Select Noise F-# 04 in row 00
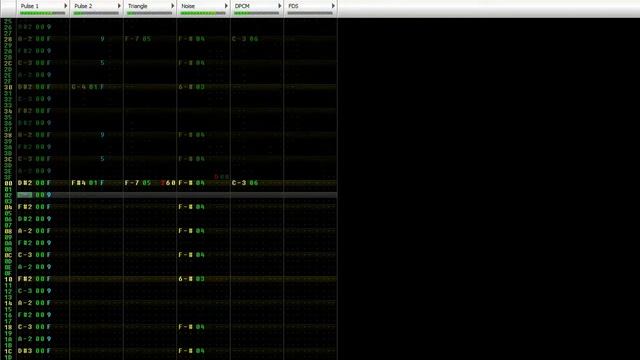This screenshot has height=360, width=640. (191, 183)
